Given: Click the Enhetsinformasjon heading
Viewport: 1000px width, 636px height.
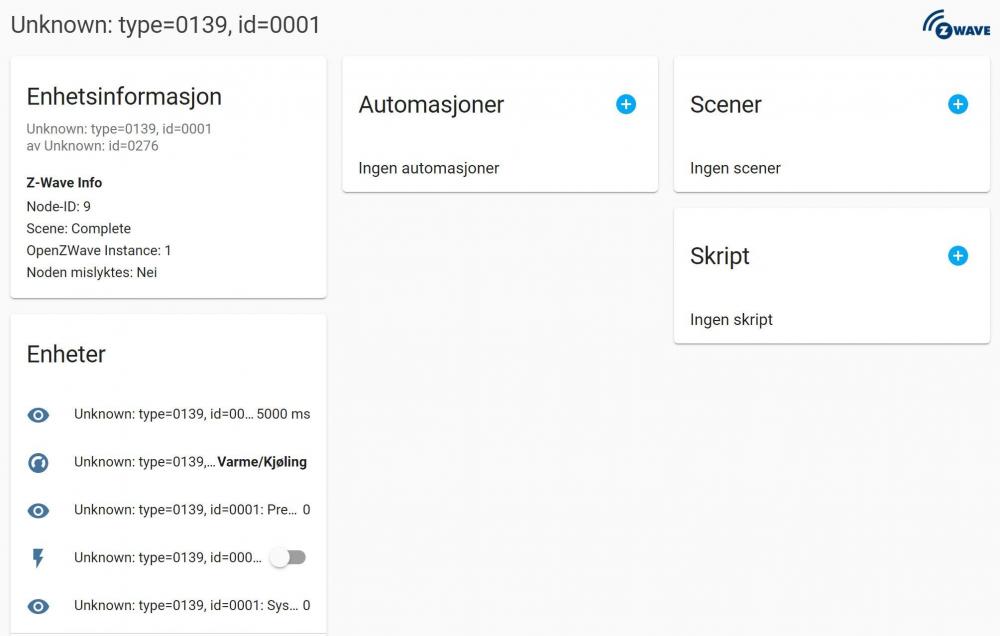Looking at the screenshot, I should point(124,97).
